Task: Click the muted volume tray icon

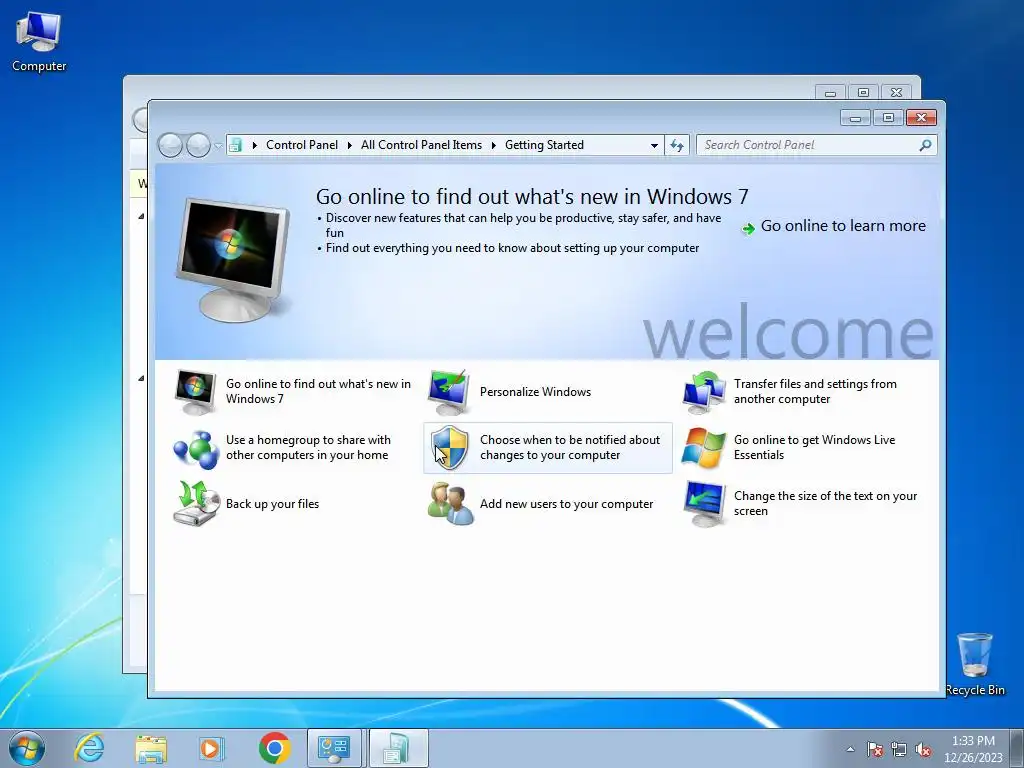Action: (x=923, y=749)
